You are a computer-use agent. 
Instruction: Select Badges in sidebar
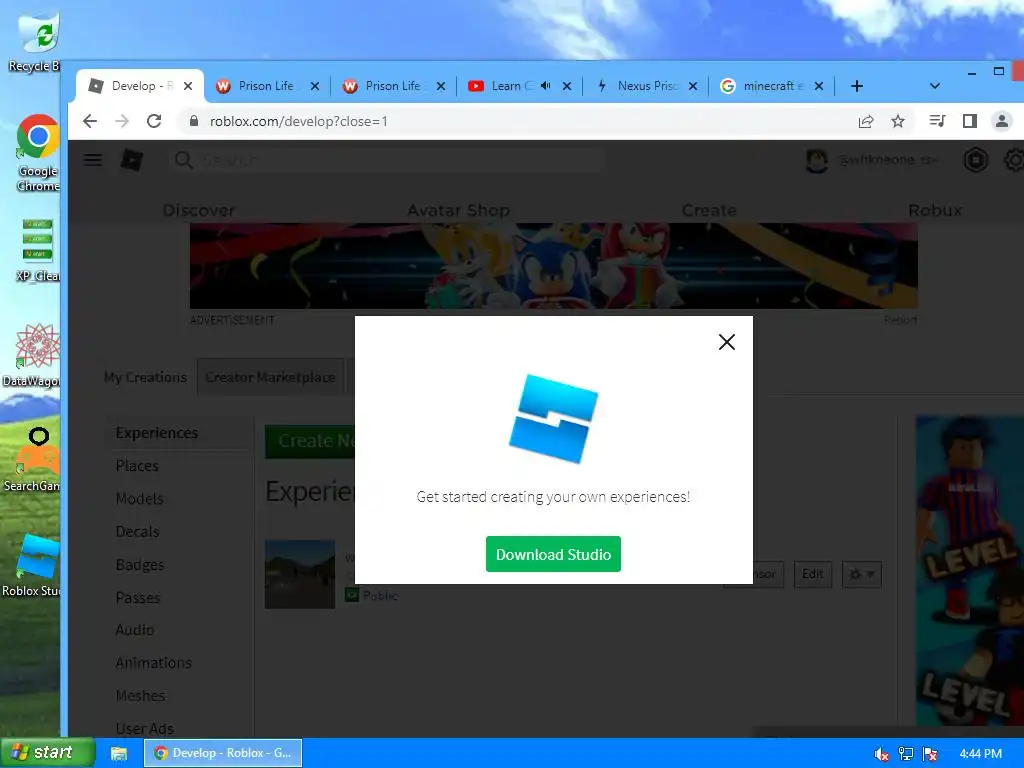(140, 565)
